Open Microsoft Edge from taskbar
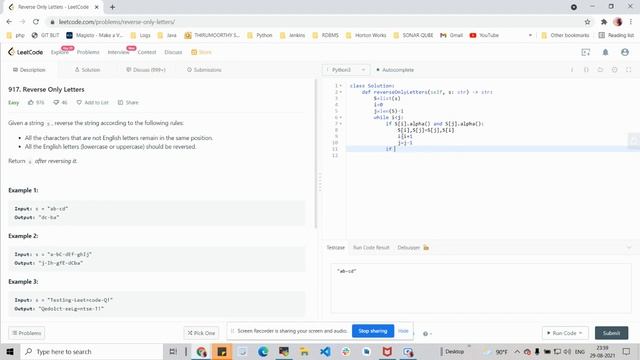Screen dimensions: 640x360 tap(263, 351)
